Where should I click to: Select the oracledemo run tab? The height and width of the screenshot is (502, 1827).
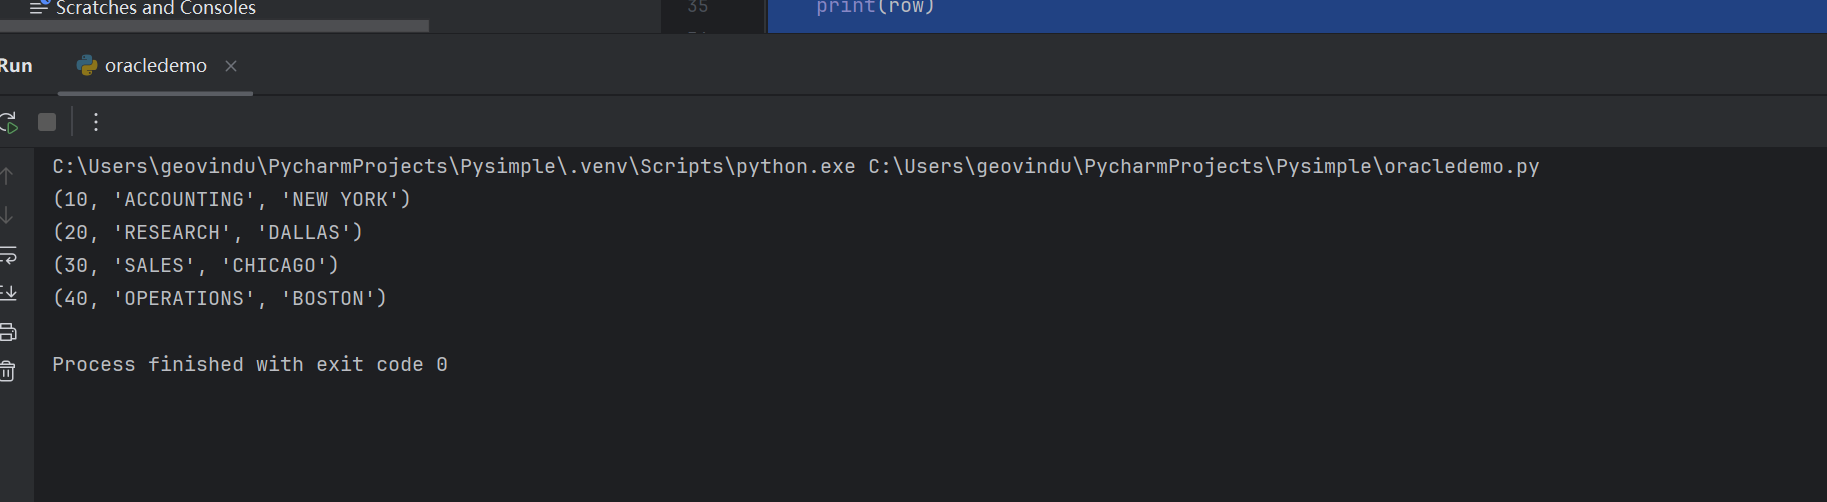click(x=155, y=66)
